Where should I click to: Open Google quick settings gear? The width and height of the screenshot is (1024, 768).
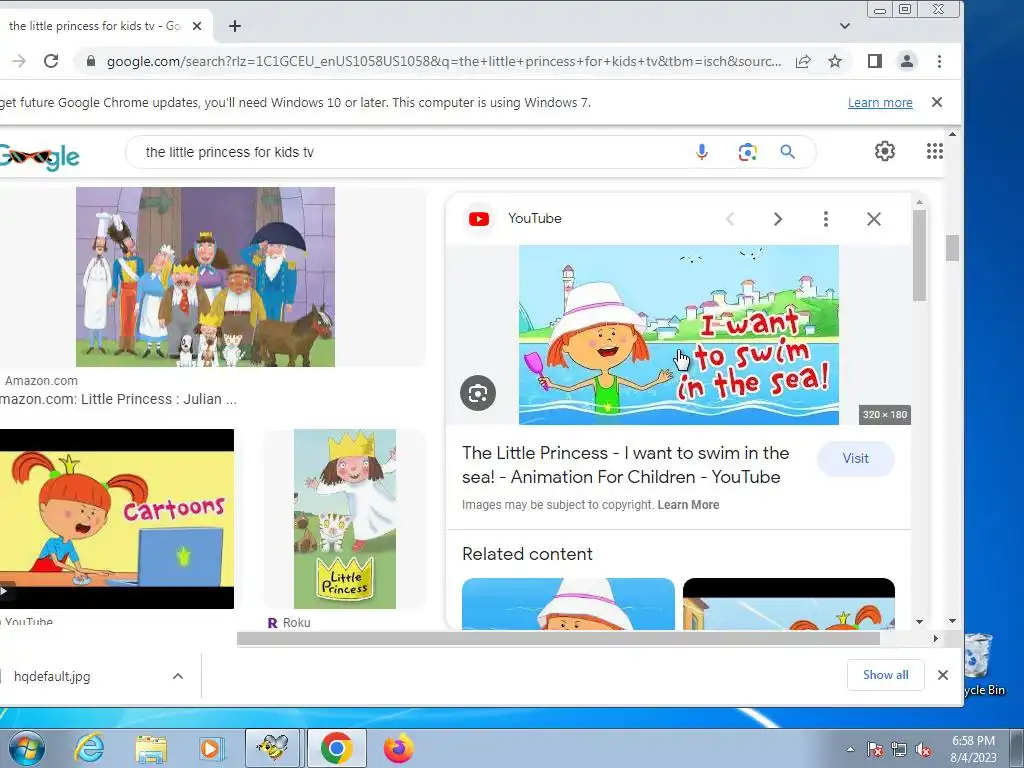tap(884, 152)
